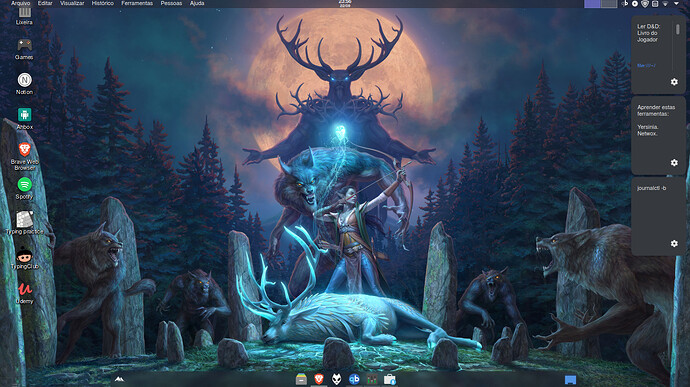This screenshot has height=387, width=690.
Task: Open Brave Web Browser desktop shortcut
Action: pos(24,156)
